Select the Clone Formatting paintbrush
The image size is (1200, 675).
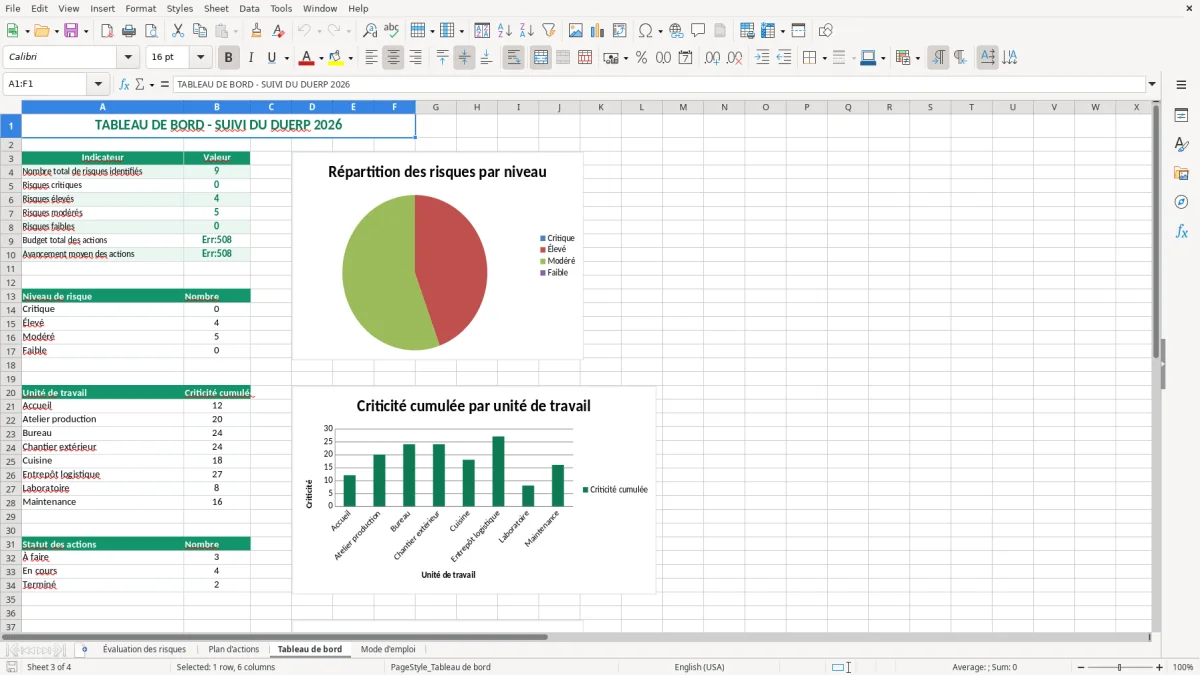coord(257,31)
